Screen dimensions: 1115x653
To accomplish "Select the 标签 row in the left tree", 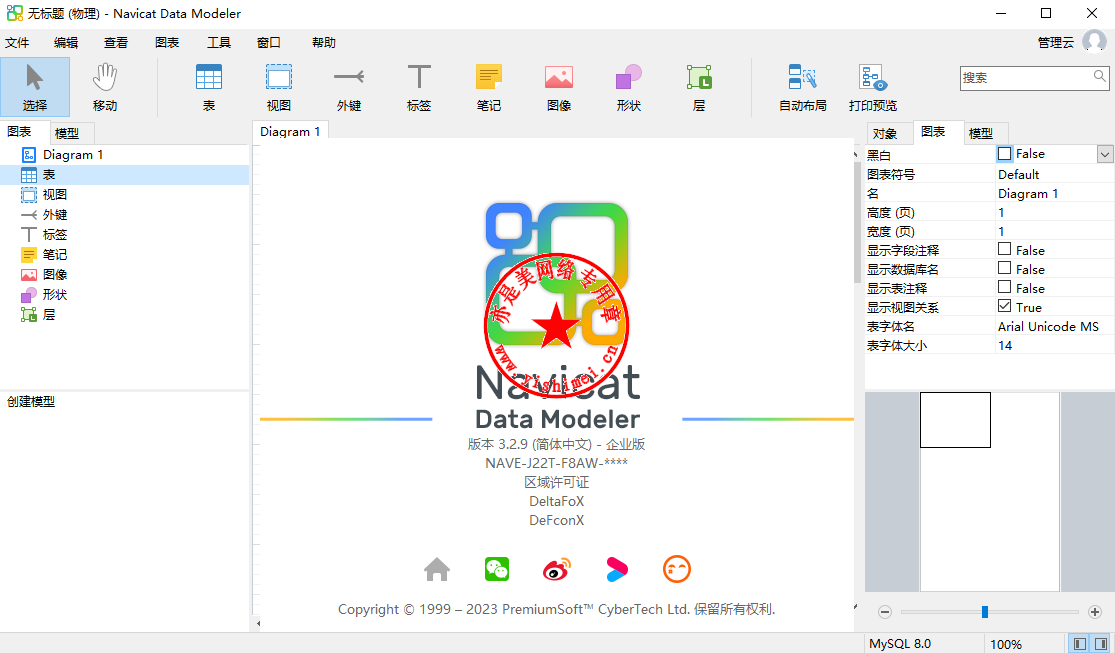I will pos(124,235).
